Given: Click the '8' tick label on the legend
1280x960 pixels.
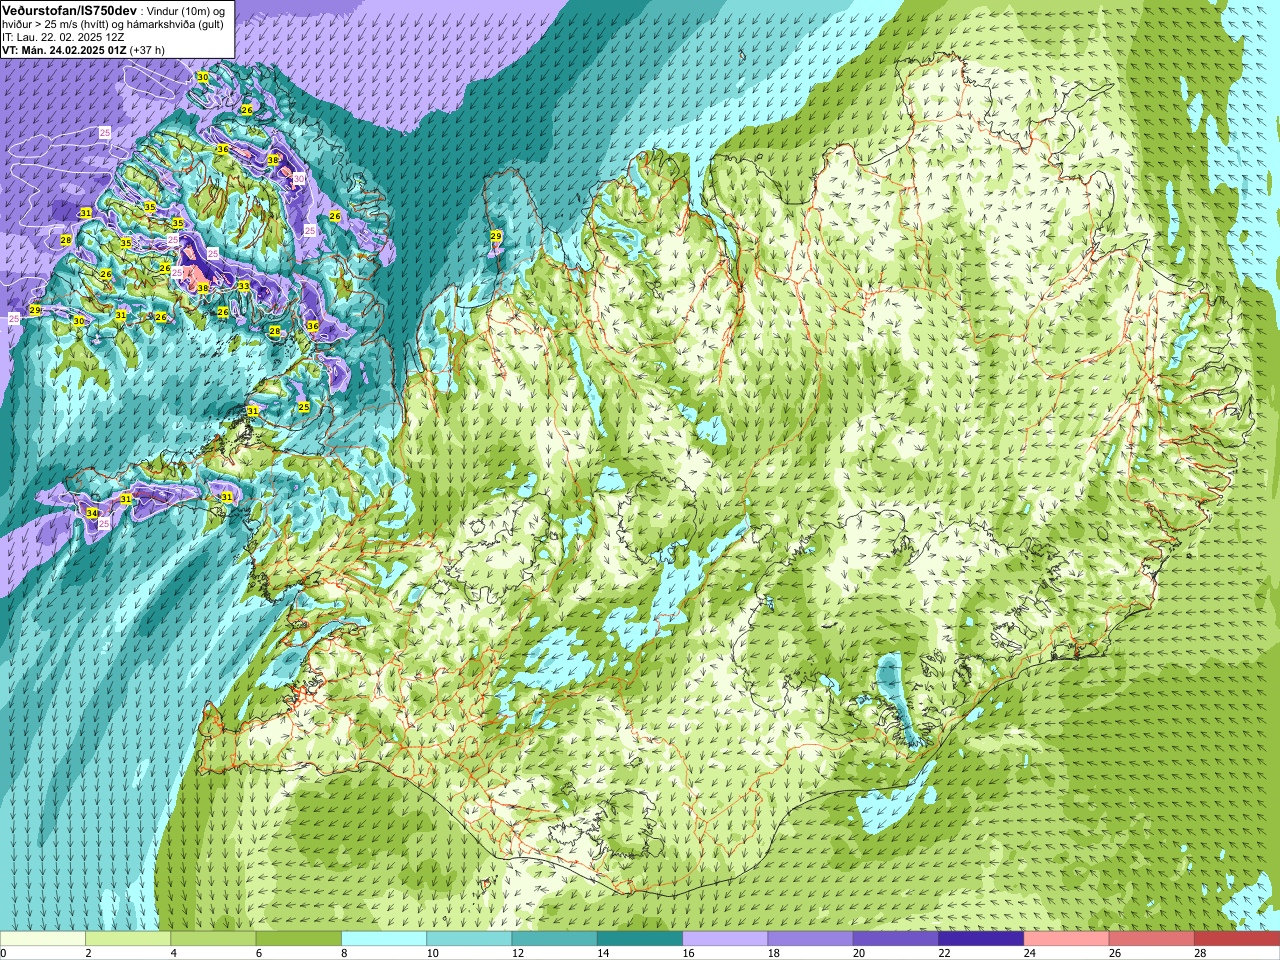Looking at the screenshot, I should pyautogui.click(x=345, y=953).
